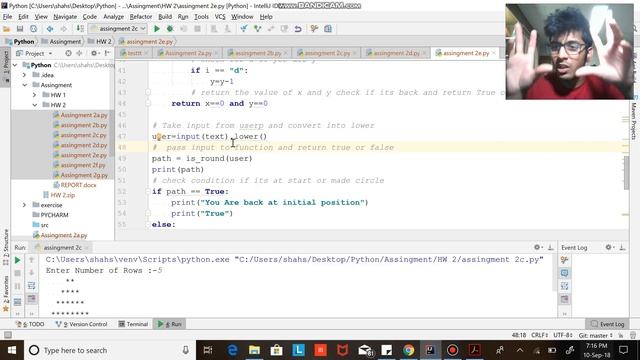Start debugging with the bug icon

pos(170,29)
